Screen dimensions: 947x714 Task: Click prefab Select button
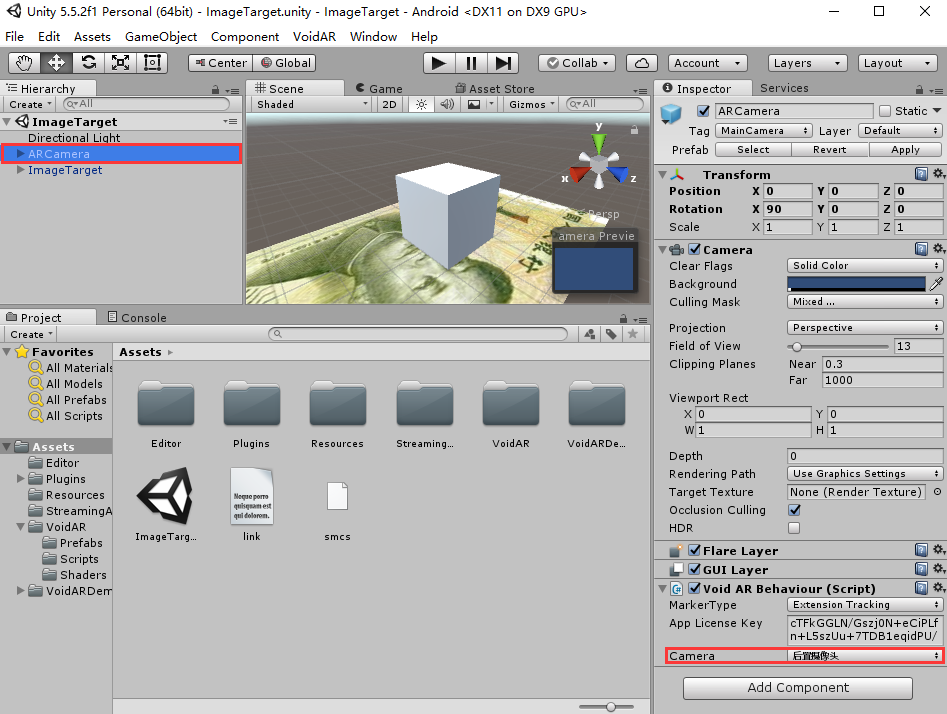[x=753, y=150]
